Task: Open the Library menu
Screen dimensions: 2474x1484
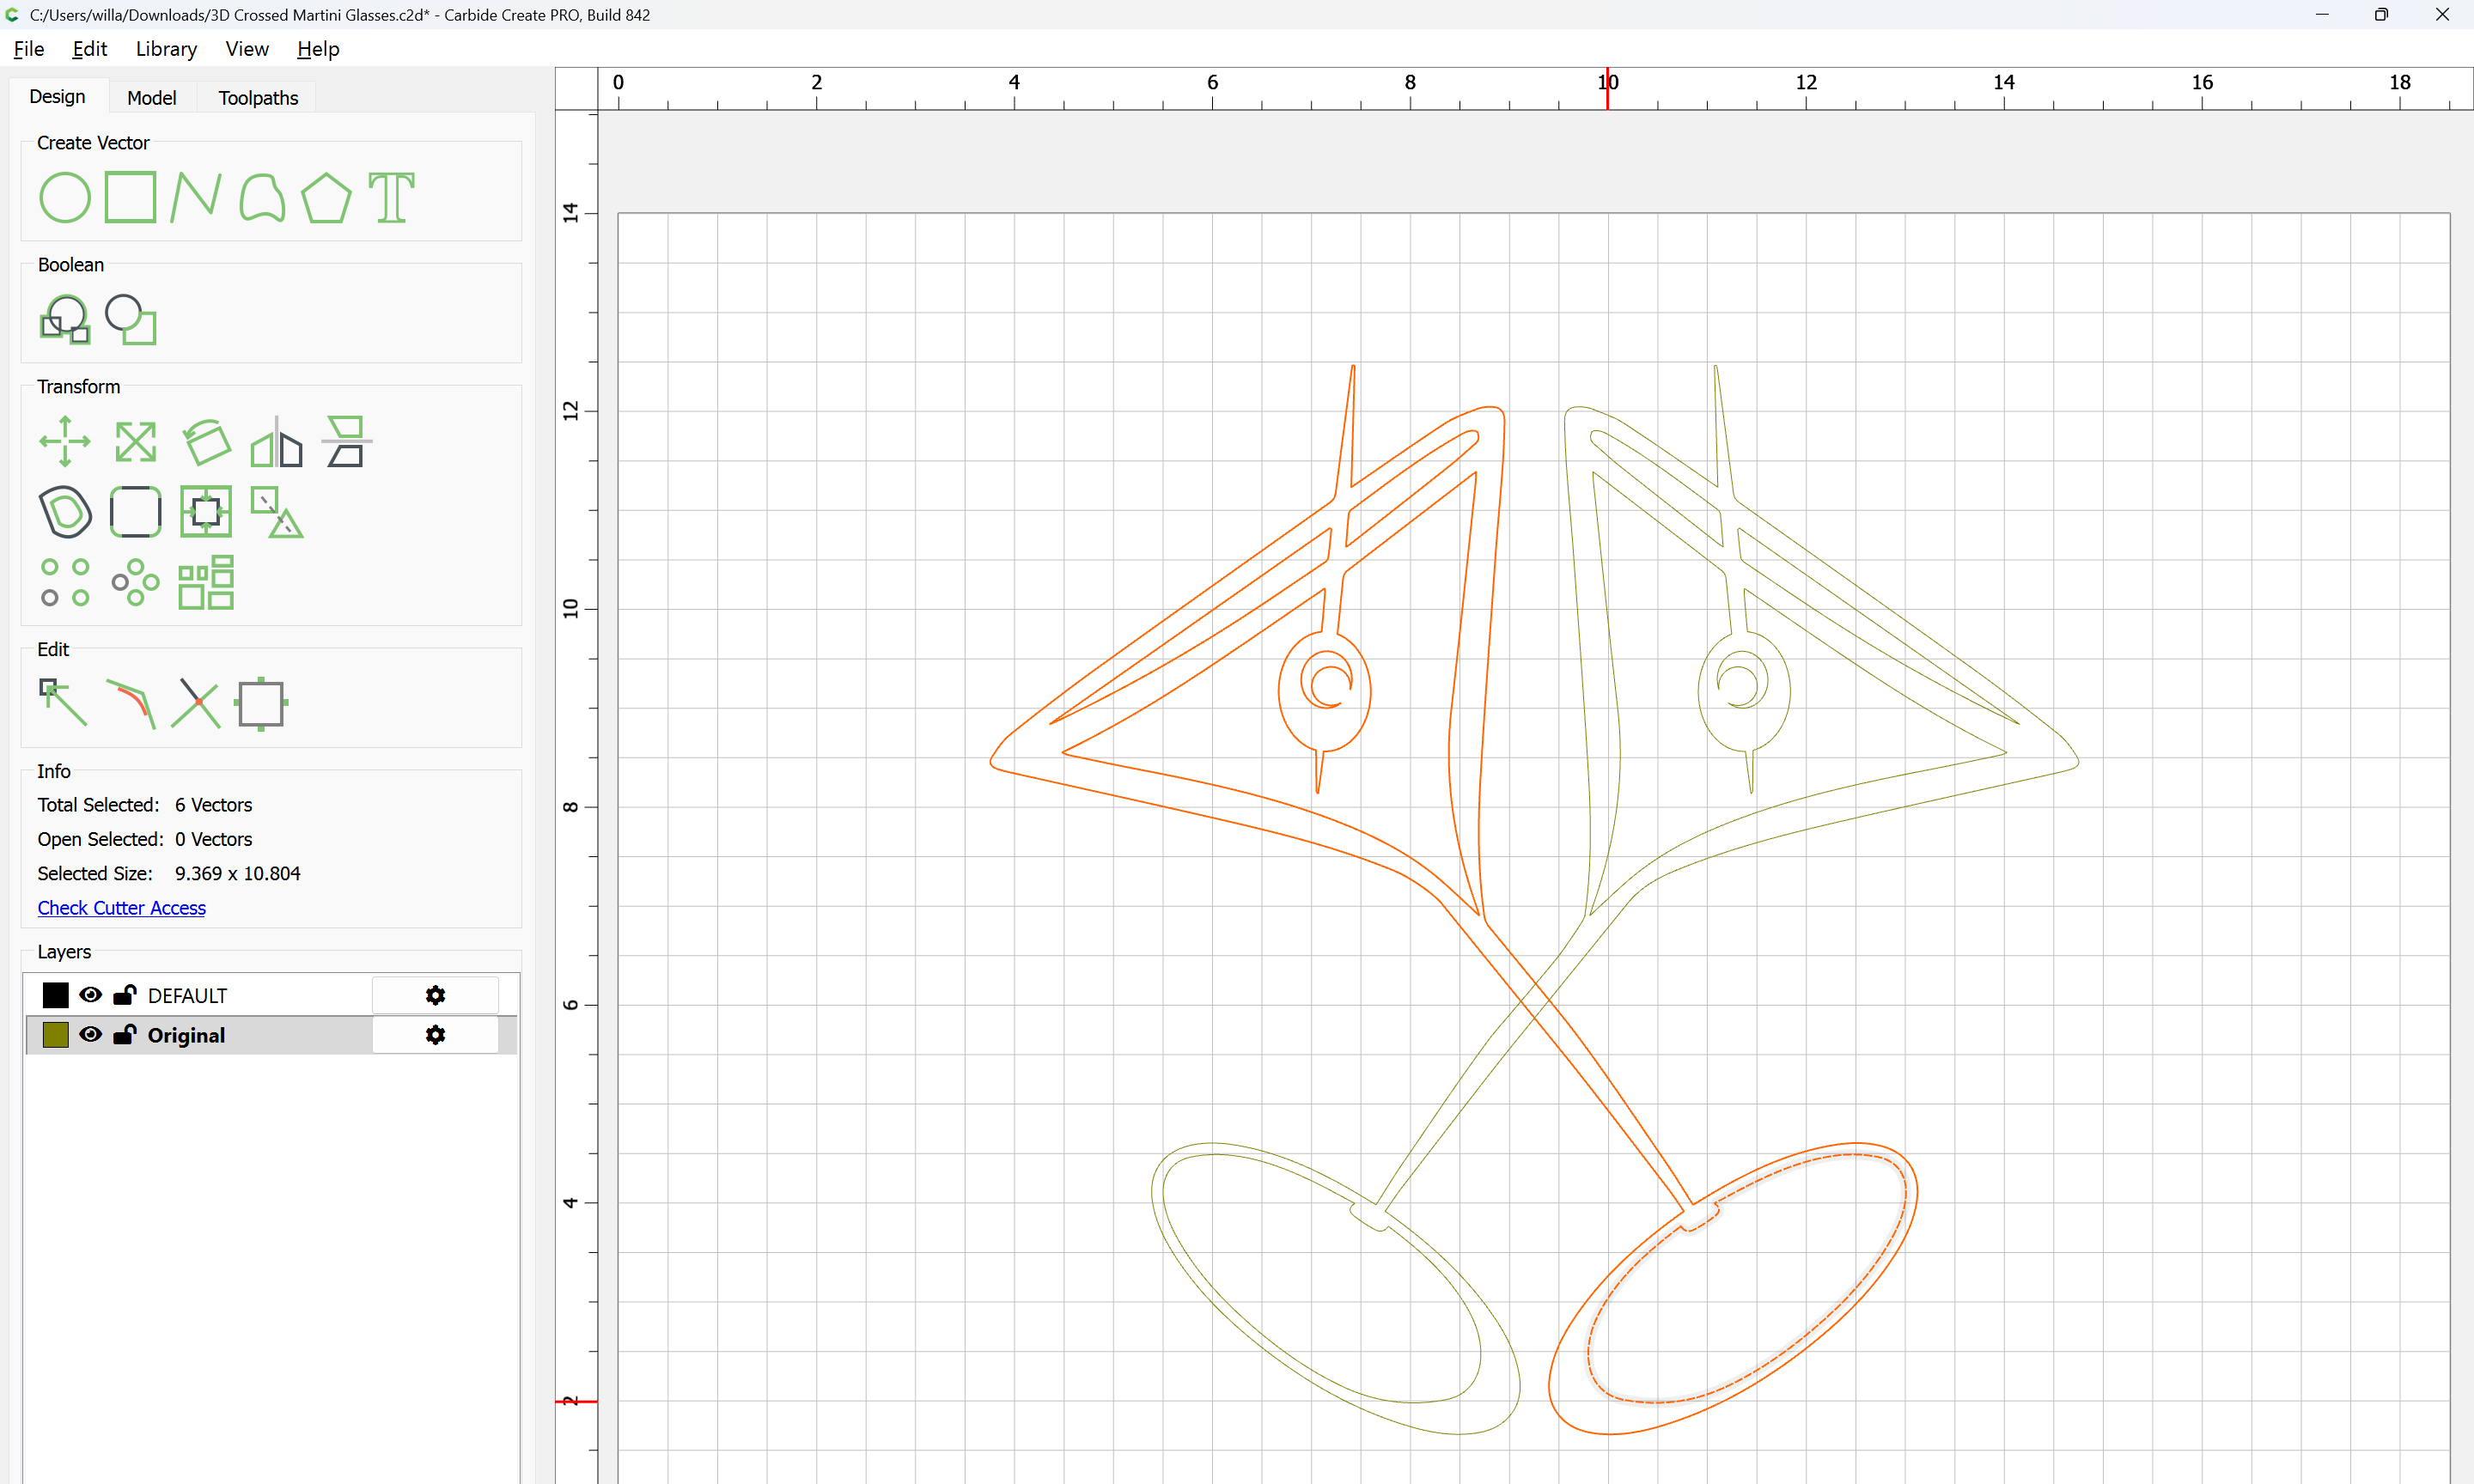Action: pyautogui.click(x=166, y=49)
